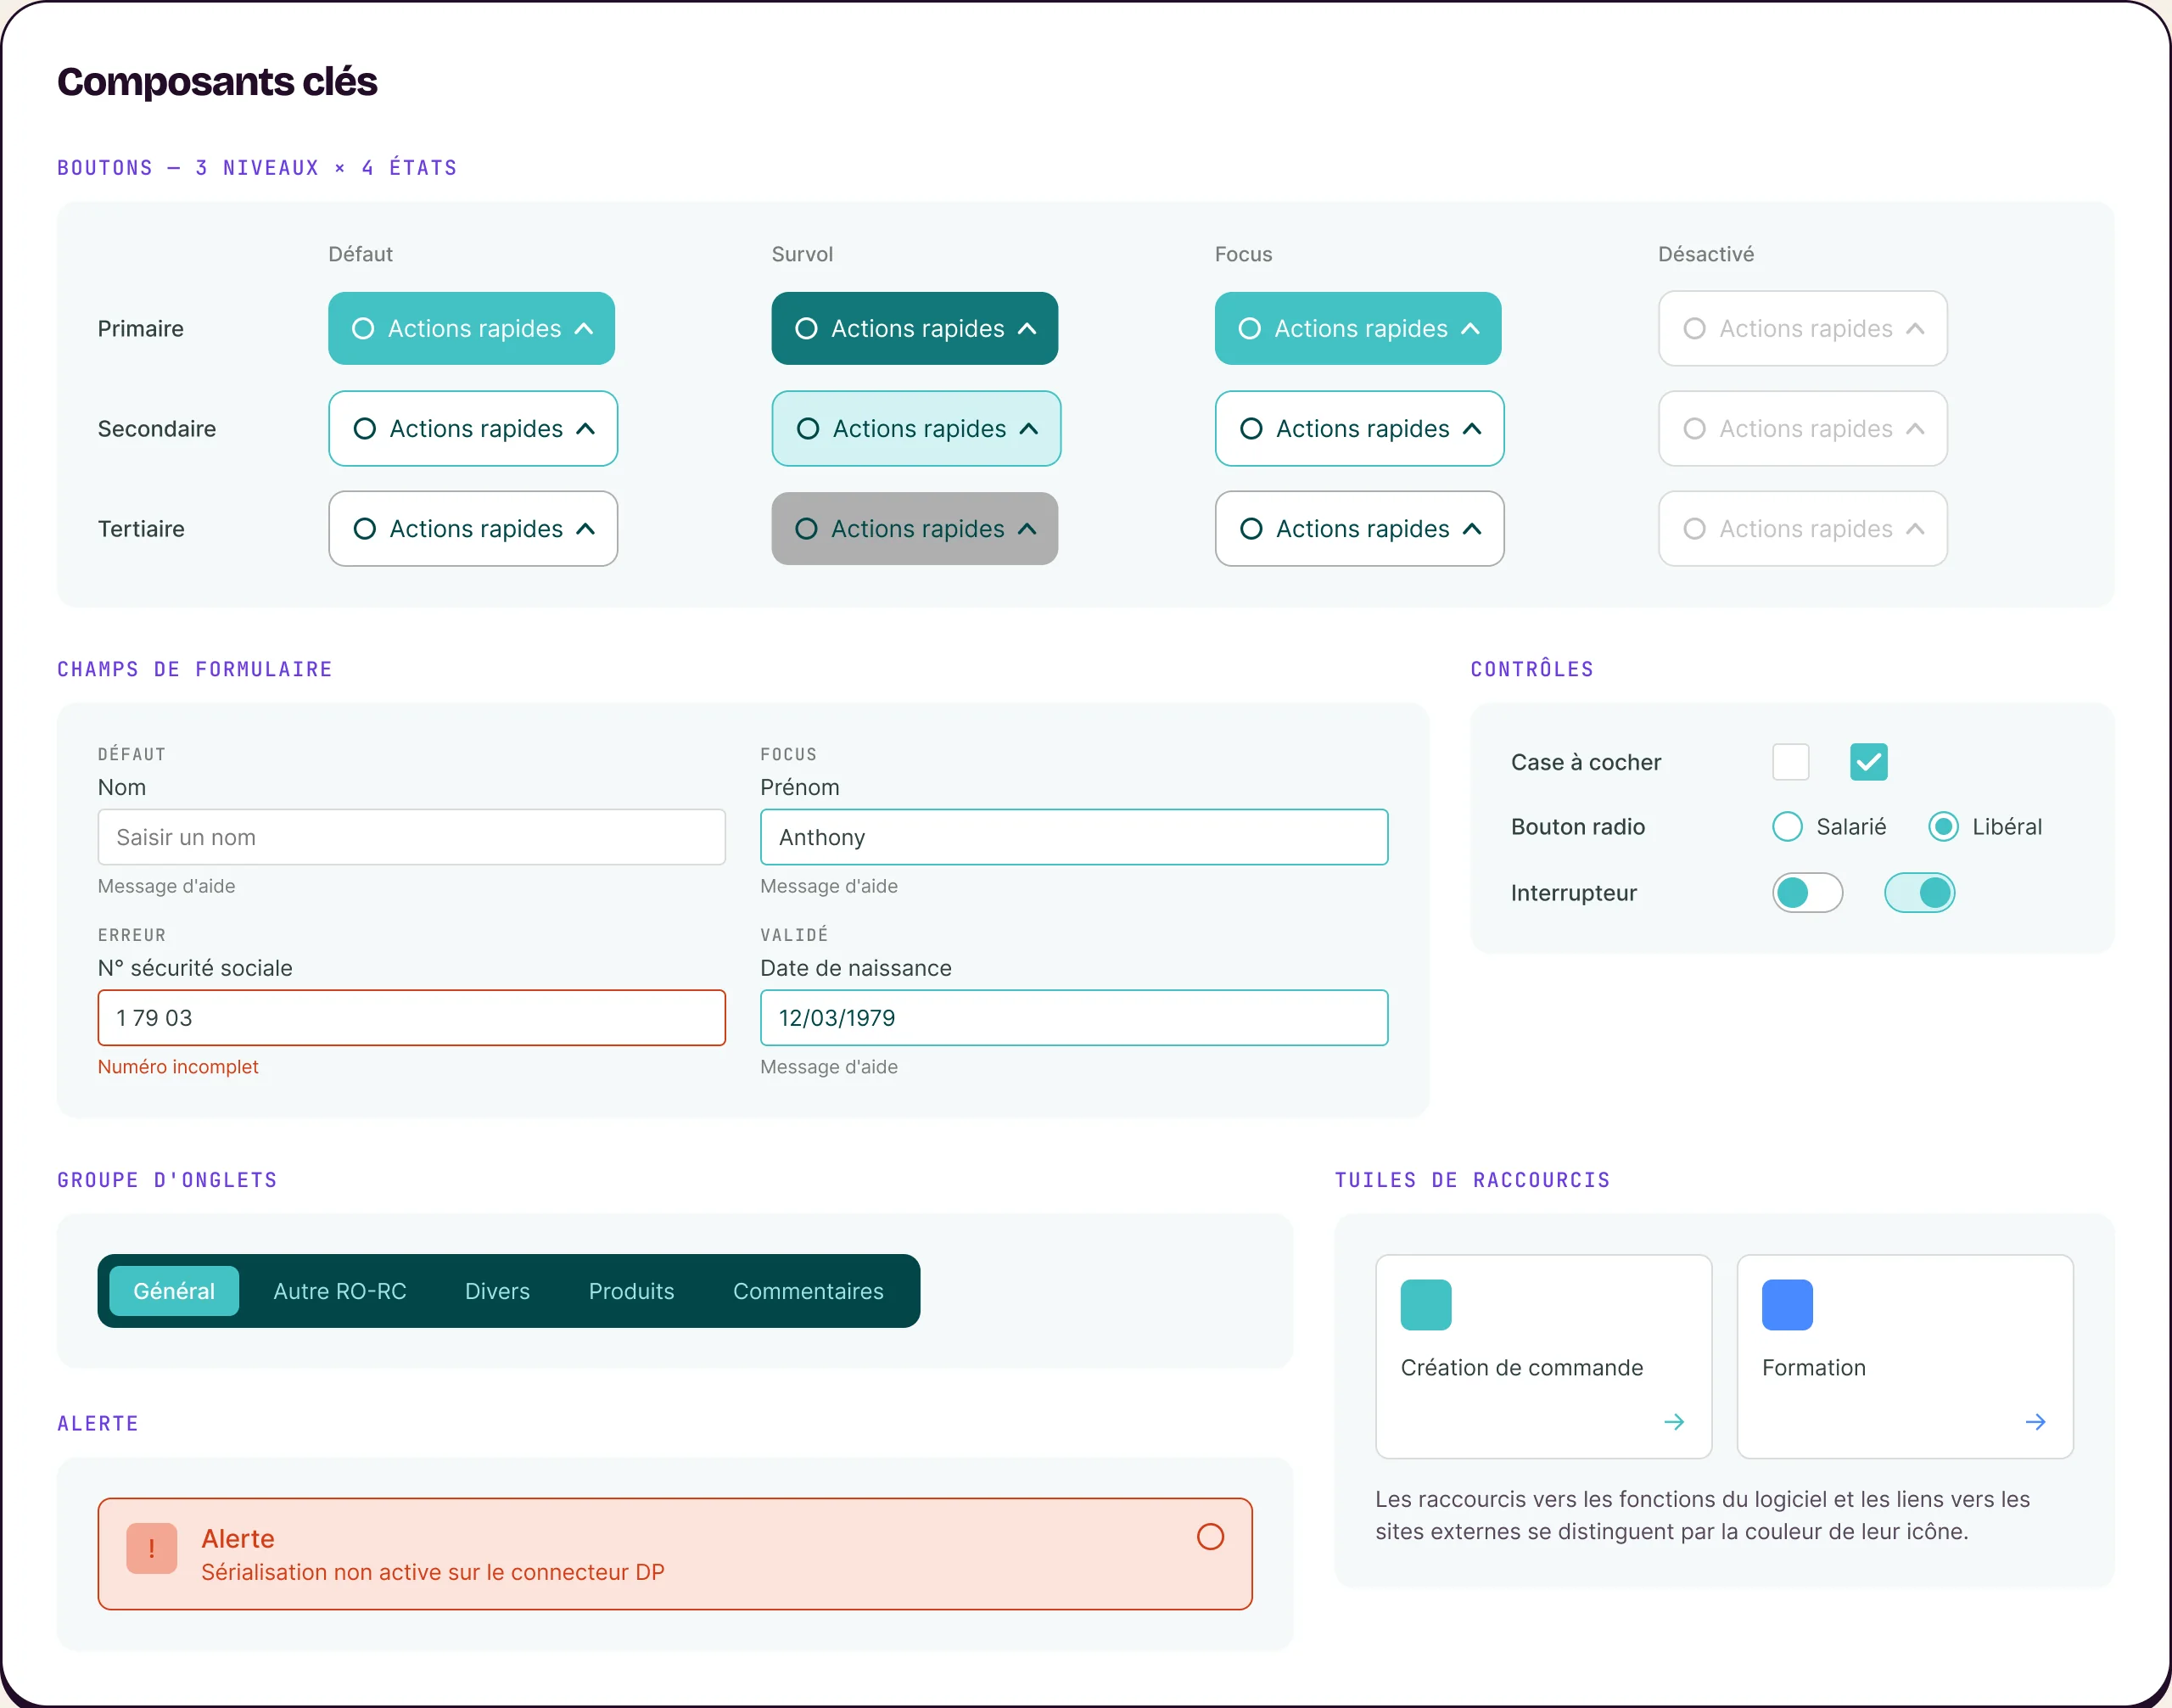Image resolution: width=2172 pixels, height=1708 pixels.
Task: Click the Date de naissance field
Action: click(1074, 1018)
